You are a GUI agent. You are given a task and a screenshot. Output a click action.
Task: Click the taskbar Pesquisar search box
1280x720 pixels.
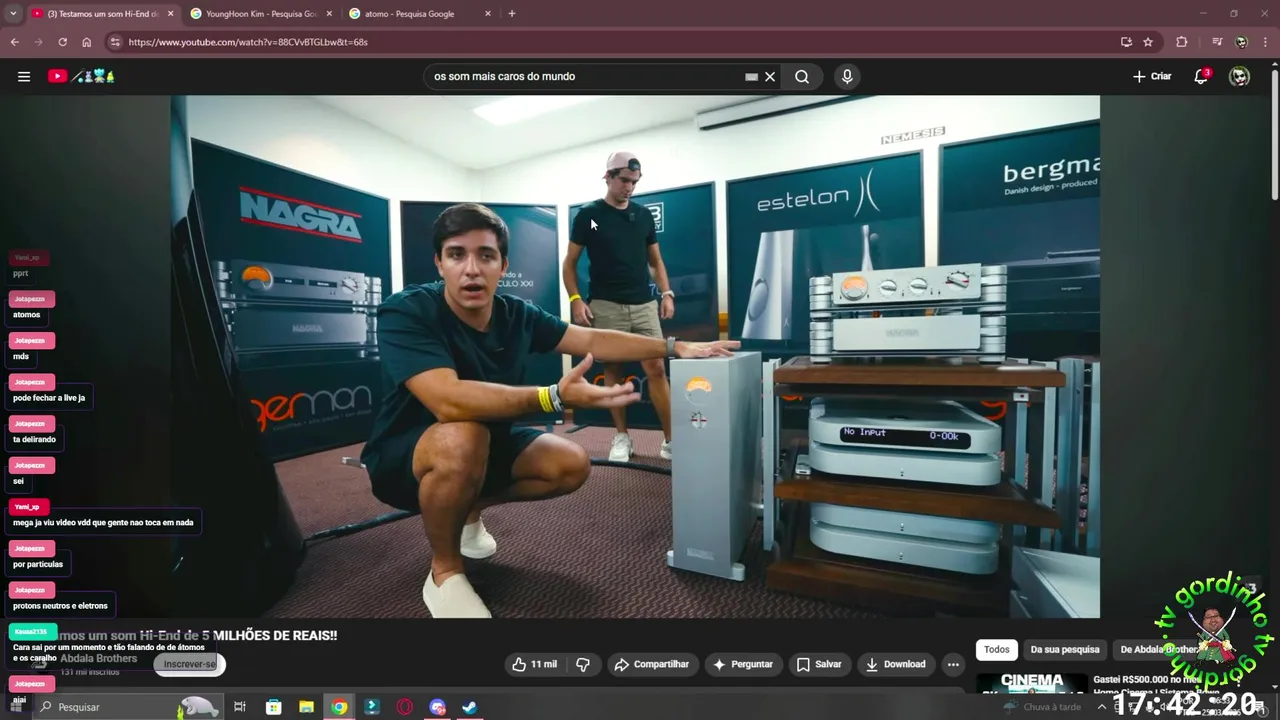(x=128, y=707)
